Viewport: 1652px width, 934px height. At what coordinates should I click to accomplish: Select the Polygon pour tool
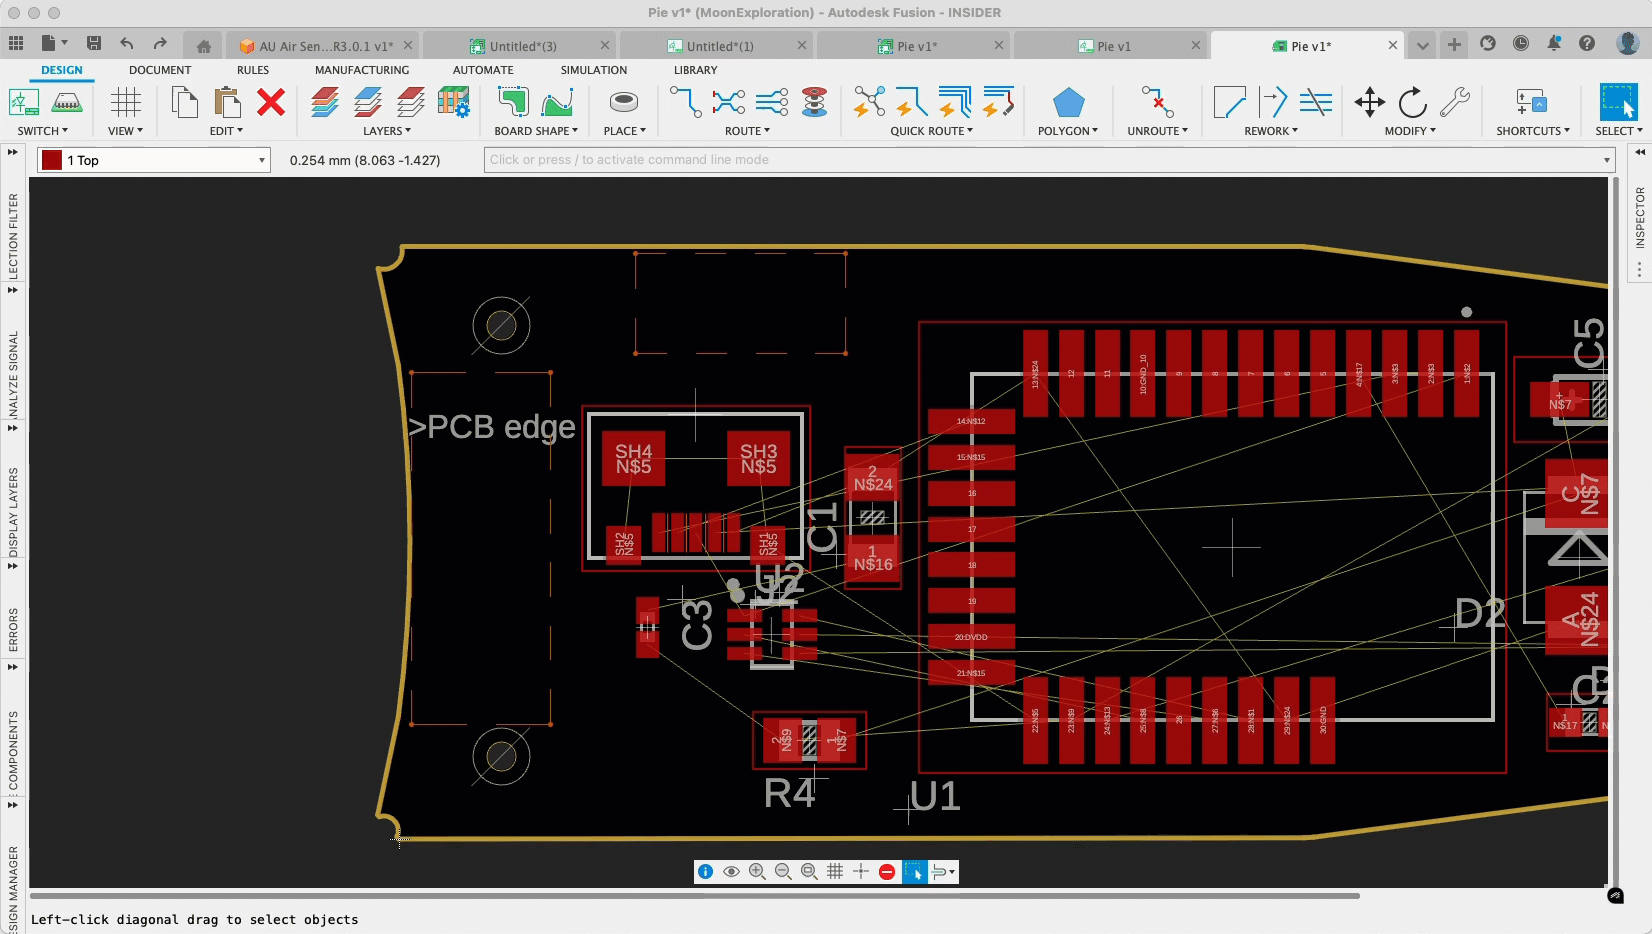click(x=1068, y=103)
